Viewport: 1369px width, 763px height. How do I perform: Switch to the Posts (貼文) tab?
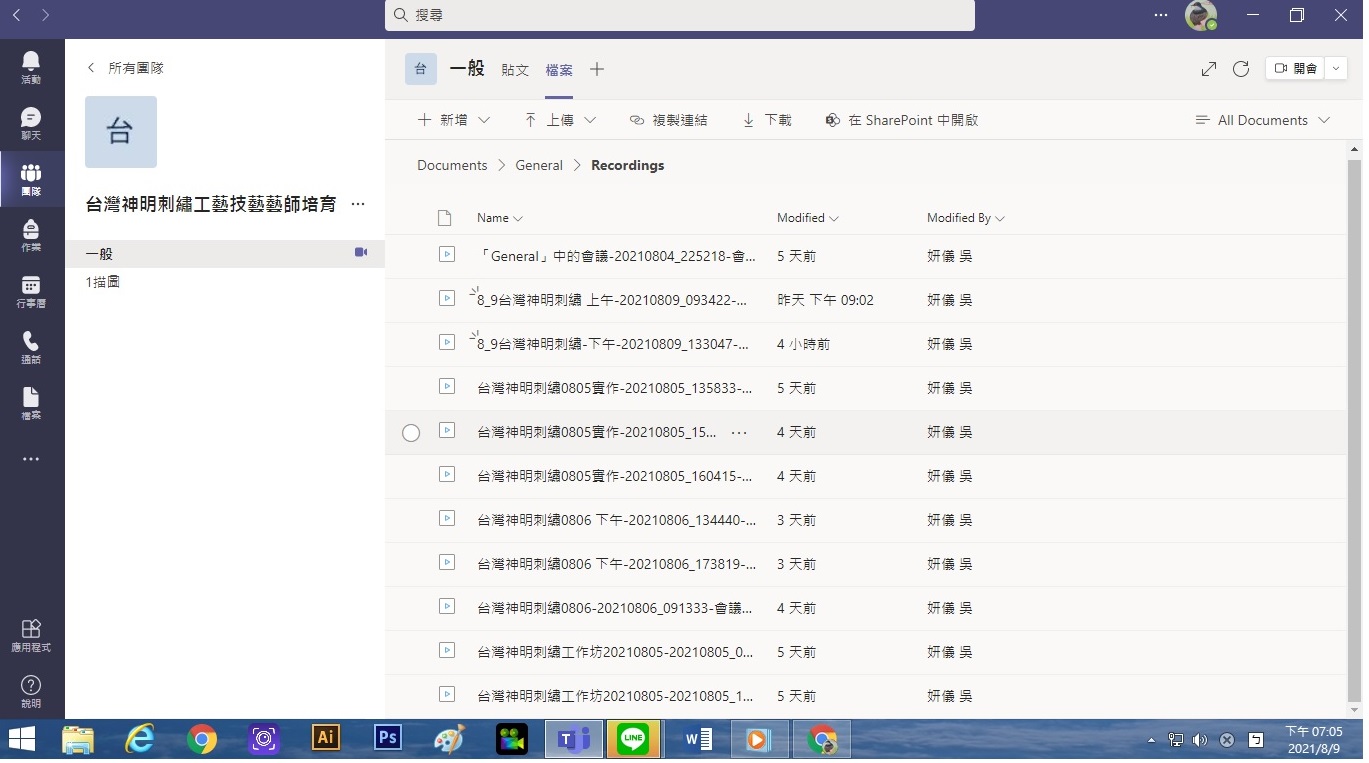(x=515, y=70)
